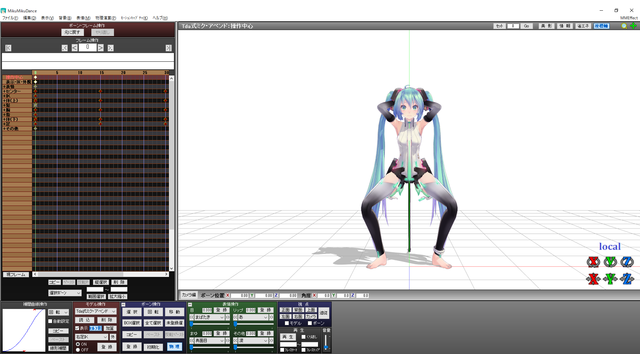Click the blue Z rotation axis icon

627,262
